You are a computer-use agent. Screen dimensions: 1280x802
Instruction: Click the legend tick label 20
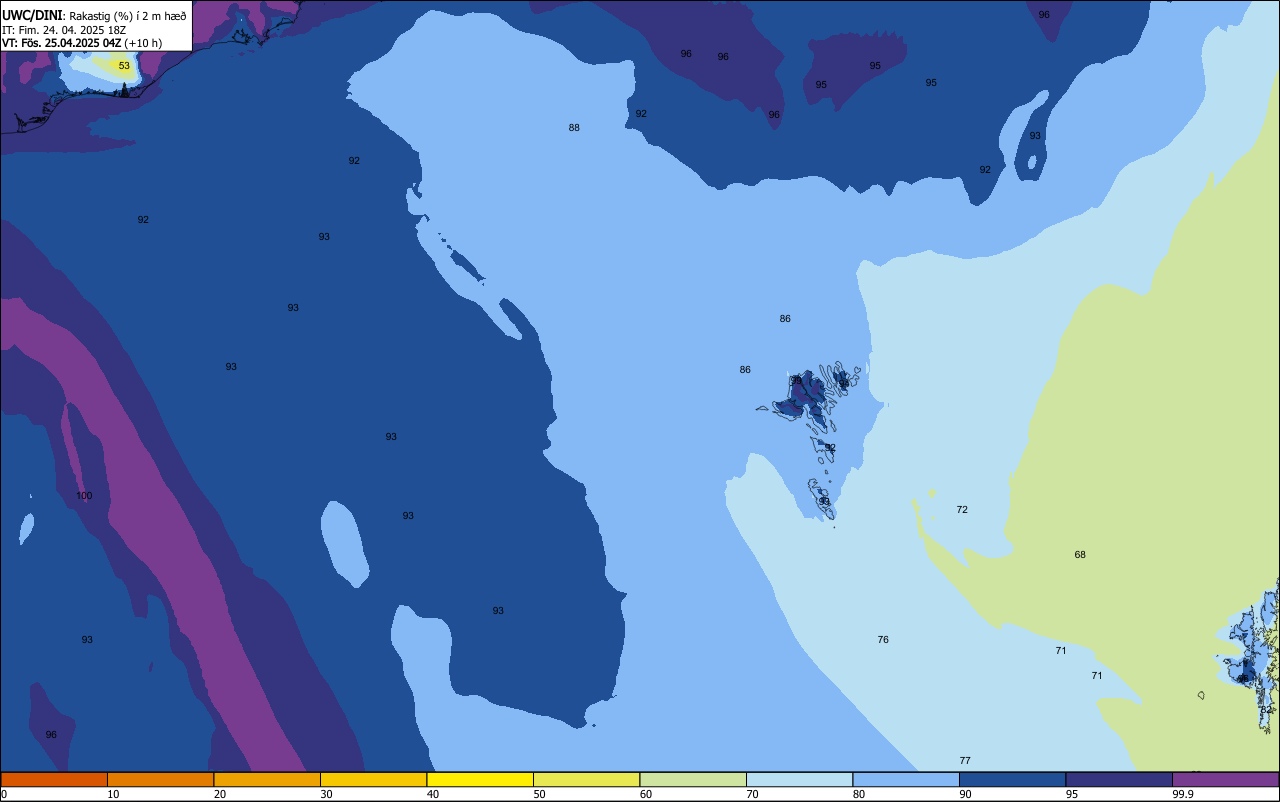click(x=220, y=794)
